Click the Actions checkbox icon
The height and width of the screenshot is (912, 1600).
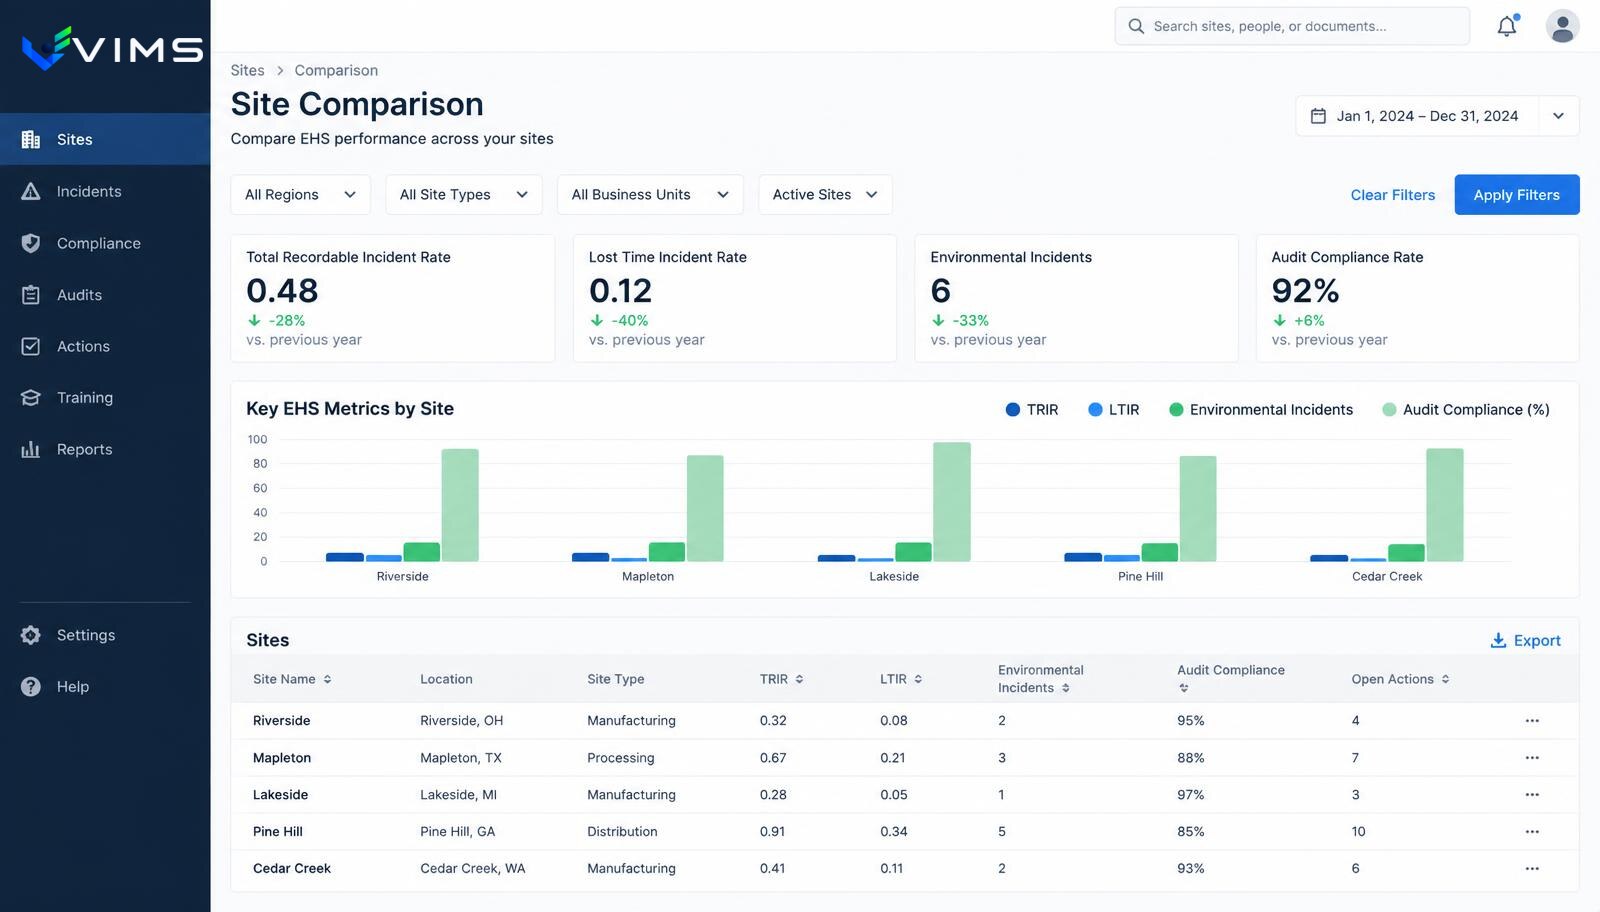point(31,346)
